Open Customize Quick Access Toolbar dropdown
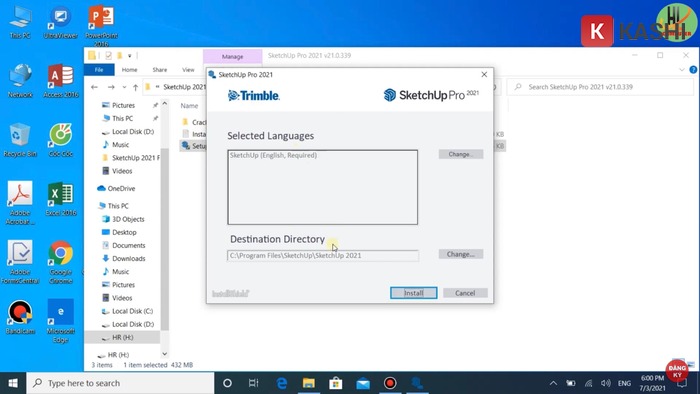The width and height of the screenshot is (700, 394). (129, 56)
